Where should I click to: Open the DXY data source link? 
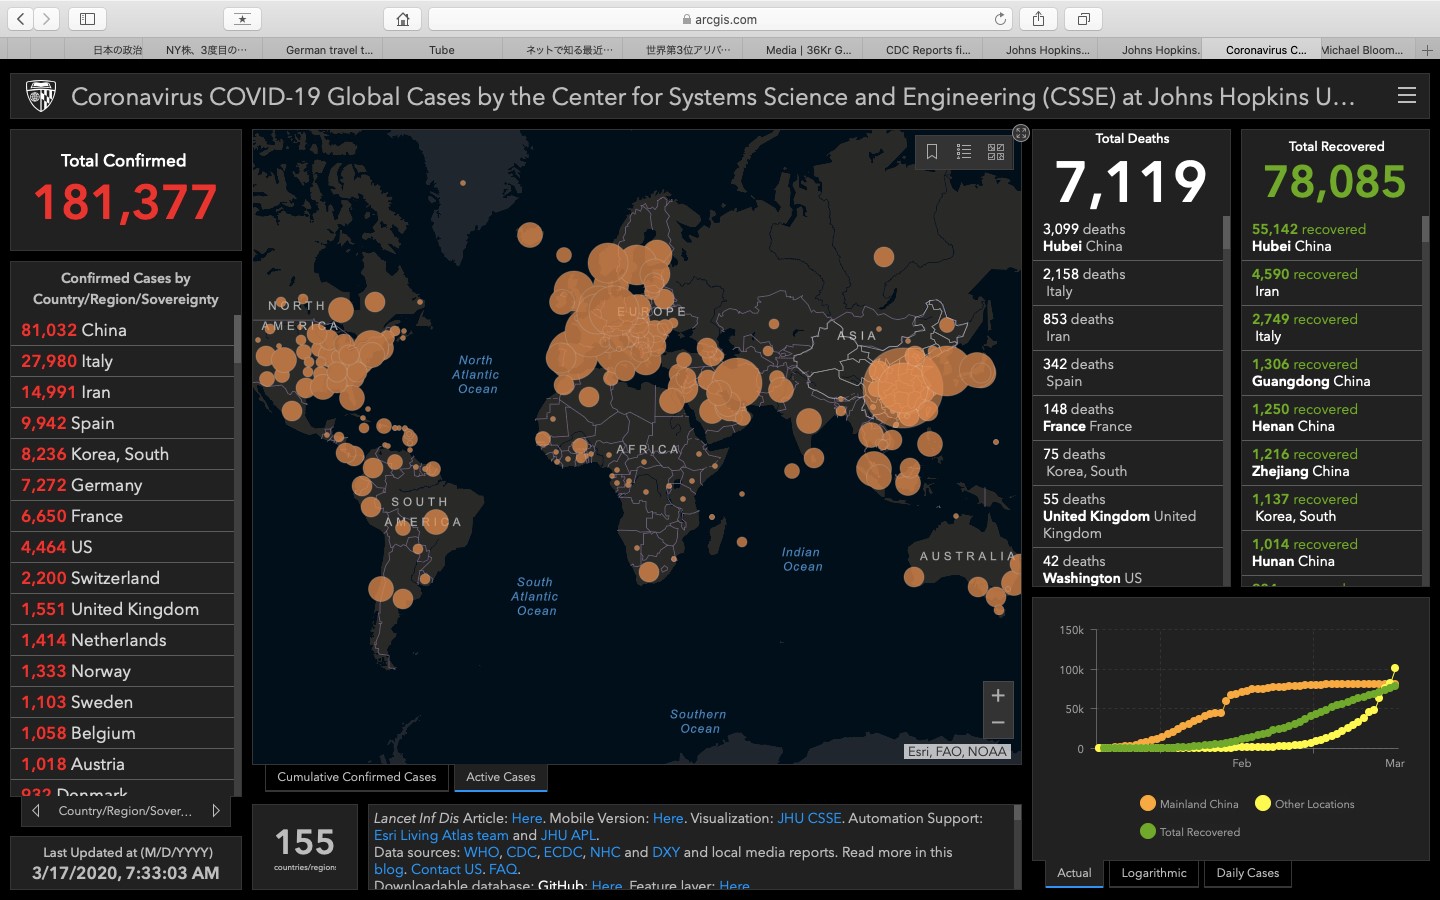[666, 852]
